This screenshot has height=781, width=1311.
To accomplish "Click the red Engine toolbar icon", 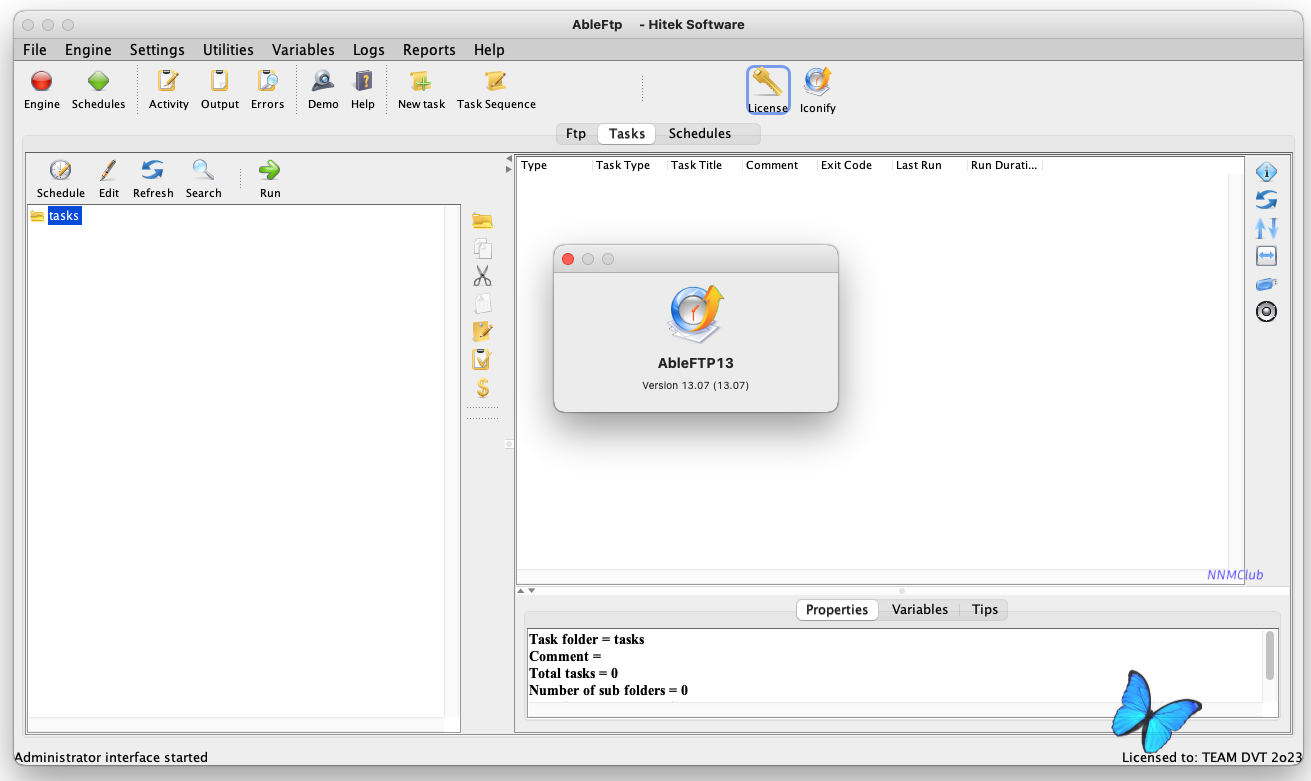I will pos(42,82).
